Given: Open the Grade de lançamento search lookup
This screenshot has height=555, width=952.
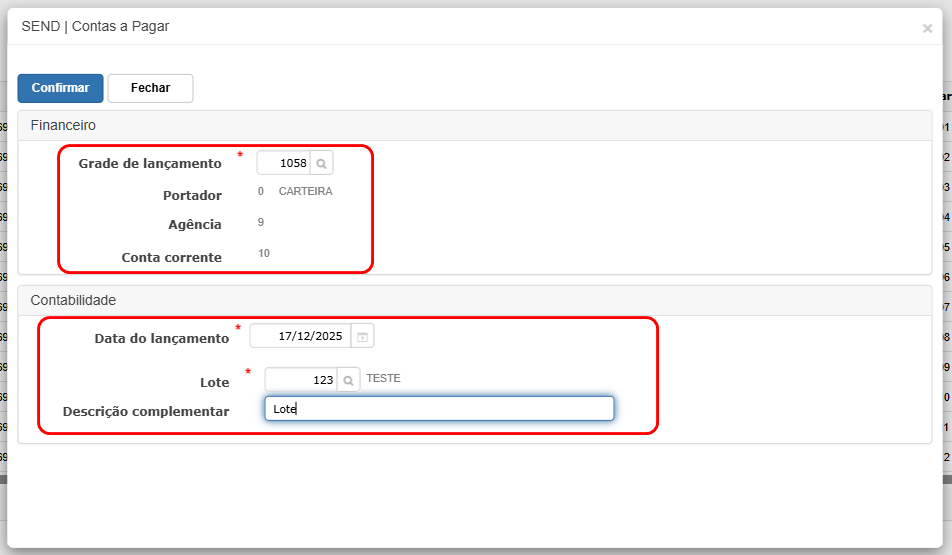Looking at the screenshot, I should coord(321,163).
